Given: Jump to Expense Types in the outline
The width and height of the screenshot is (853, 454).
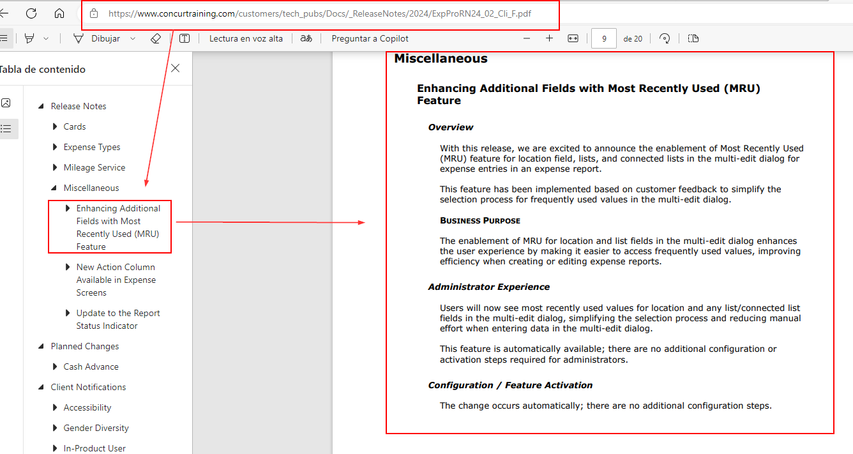Looking at the screenshot, I should 92,147.
